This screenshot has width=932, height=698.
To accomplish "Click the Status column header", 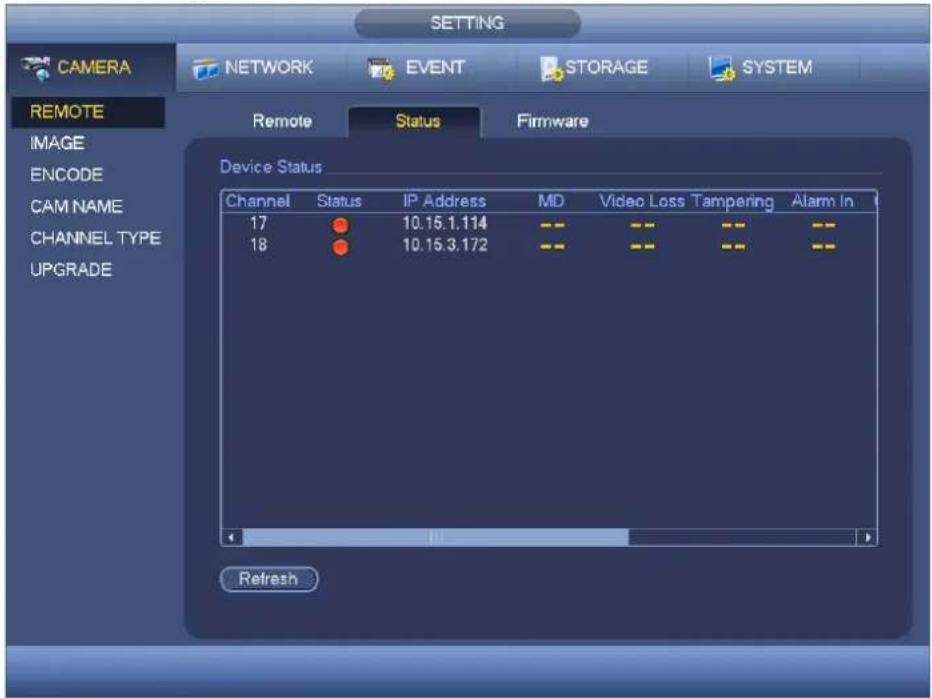I will pyautogui.click(x=339, y=201).
